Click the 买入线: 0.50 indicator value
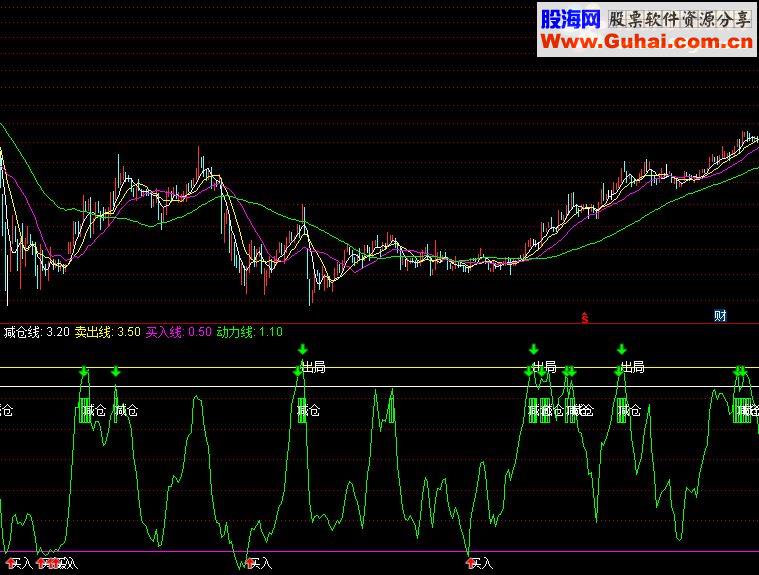 click(x=179, y=332)
